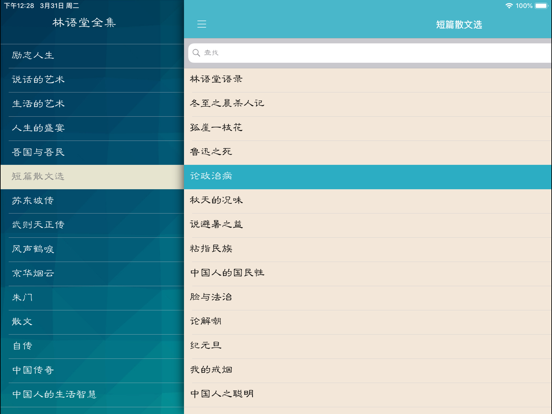The width and height of the screenshot is (552, 414).
Task: Open the essay 论解嘲
Action: 368,322
